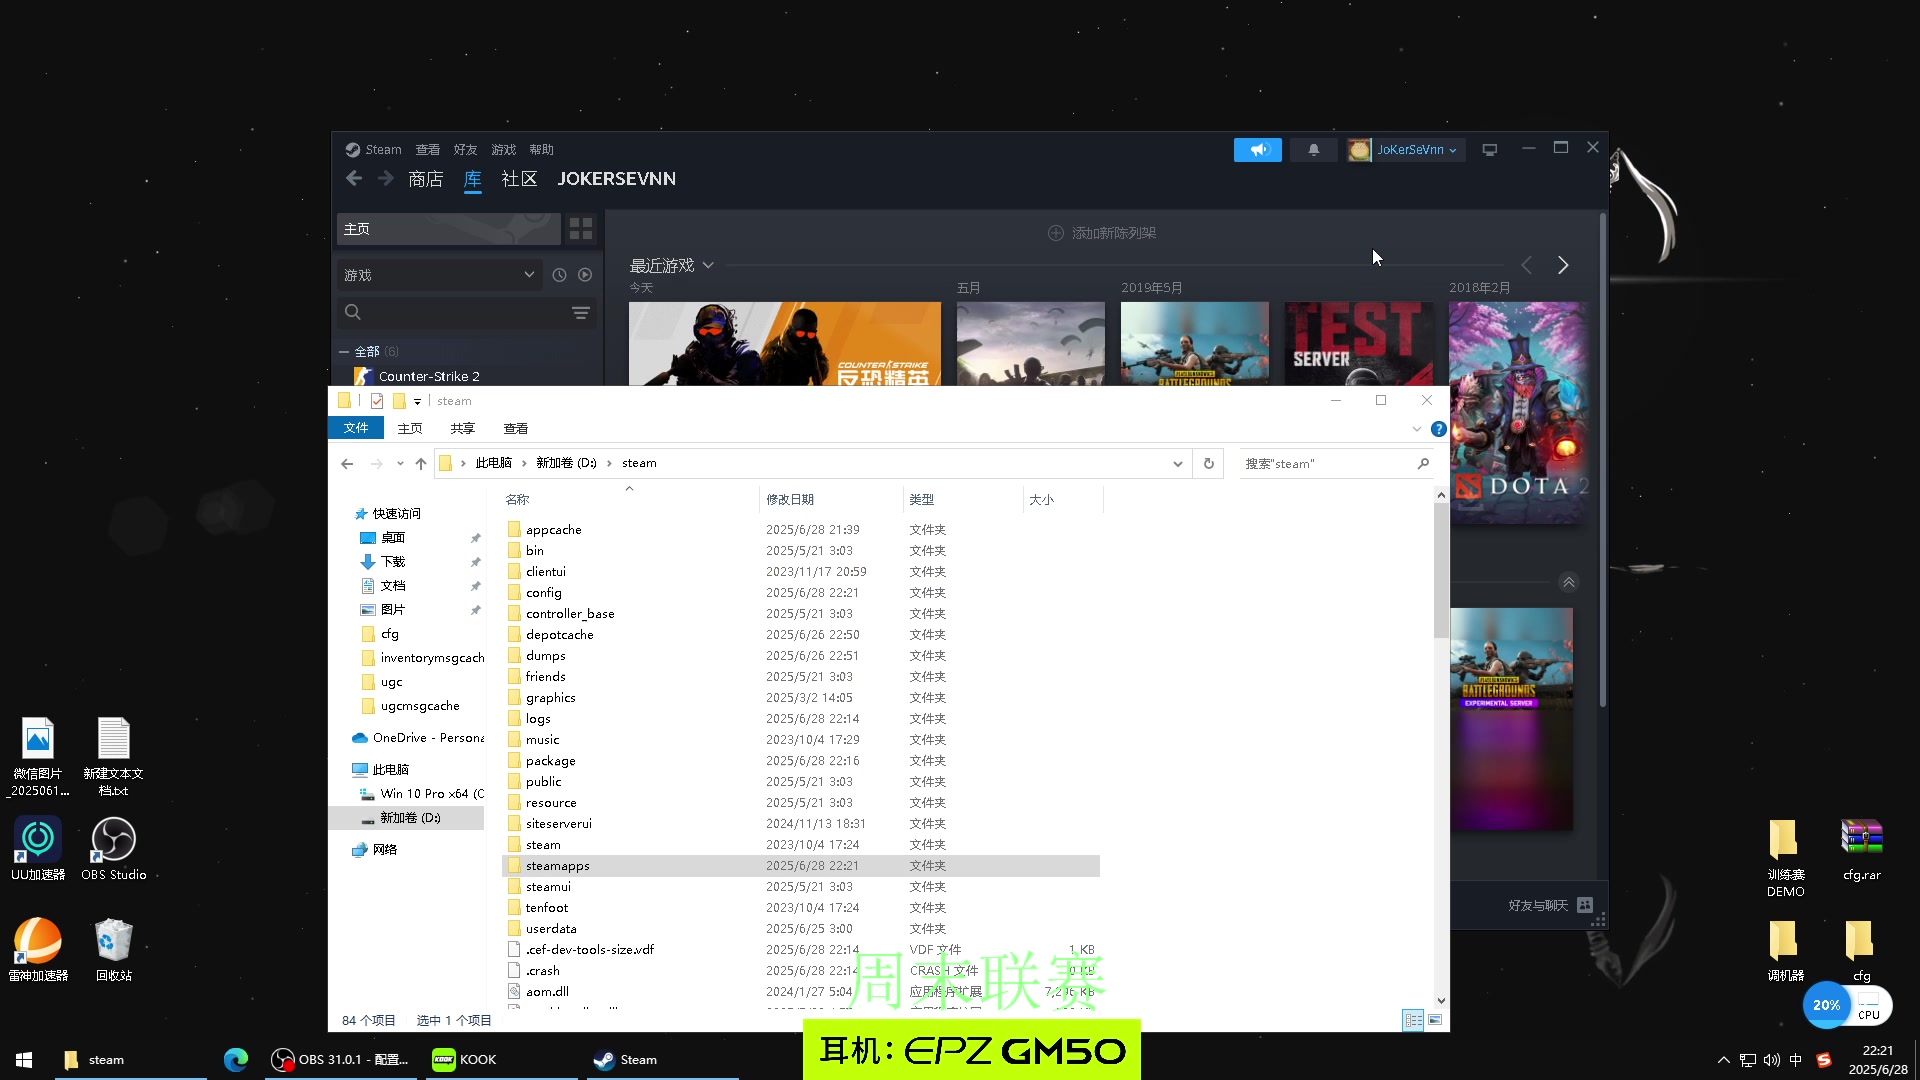Click Explorer quick access properties checkmark icon
1920x1080 pixels.
tap(377, 401)
